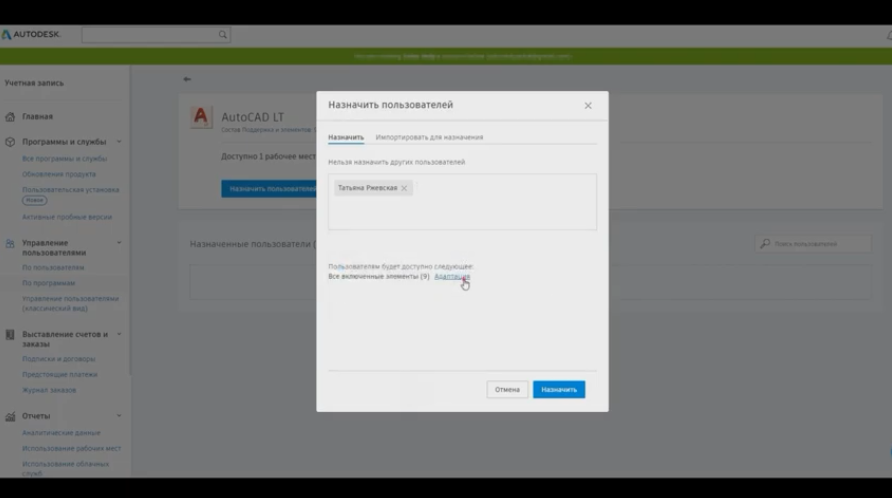Click the Выставление счетов и заказы icon
The height and width of the screenshot is (498, 892).
pos(10,335)
